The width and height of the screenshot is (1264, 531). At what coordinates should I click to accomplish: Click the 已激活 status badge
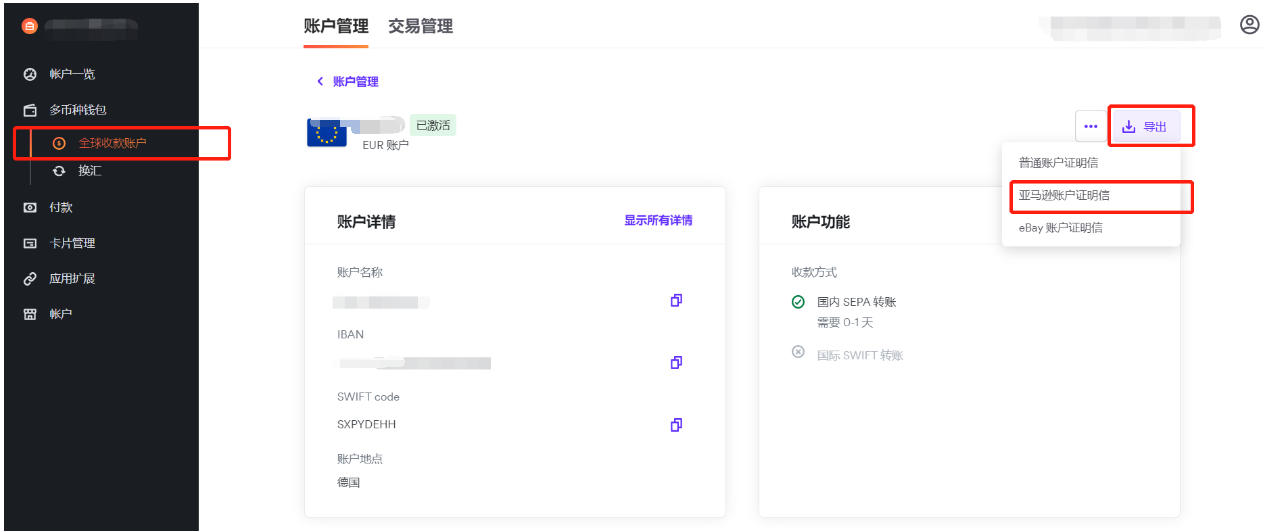click(x=433, y=125)
